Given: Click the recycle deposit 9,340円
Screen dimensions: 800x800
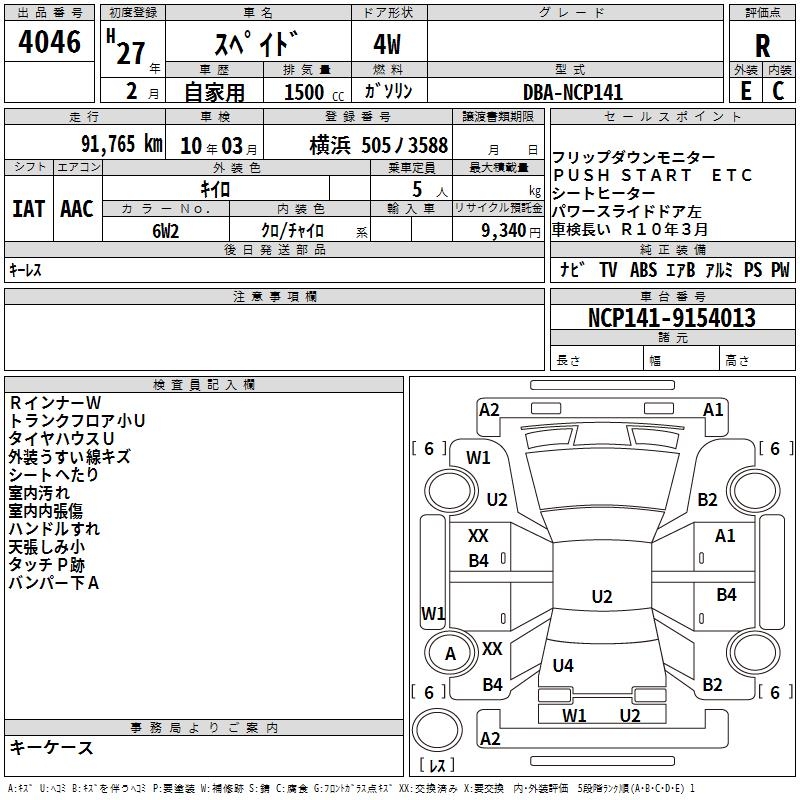Looking at the screenshot, I should point(511,231).
